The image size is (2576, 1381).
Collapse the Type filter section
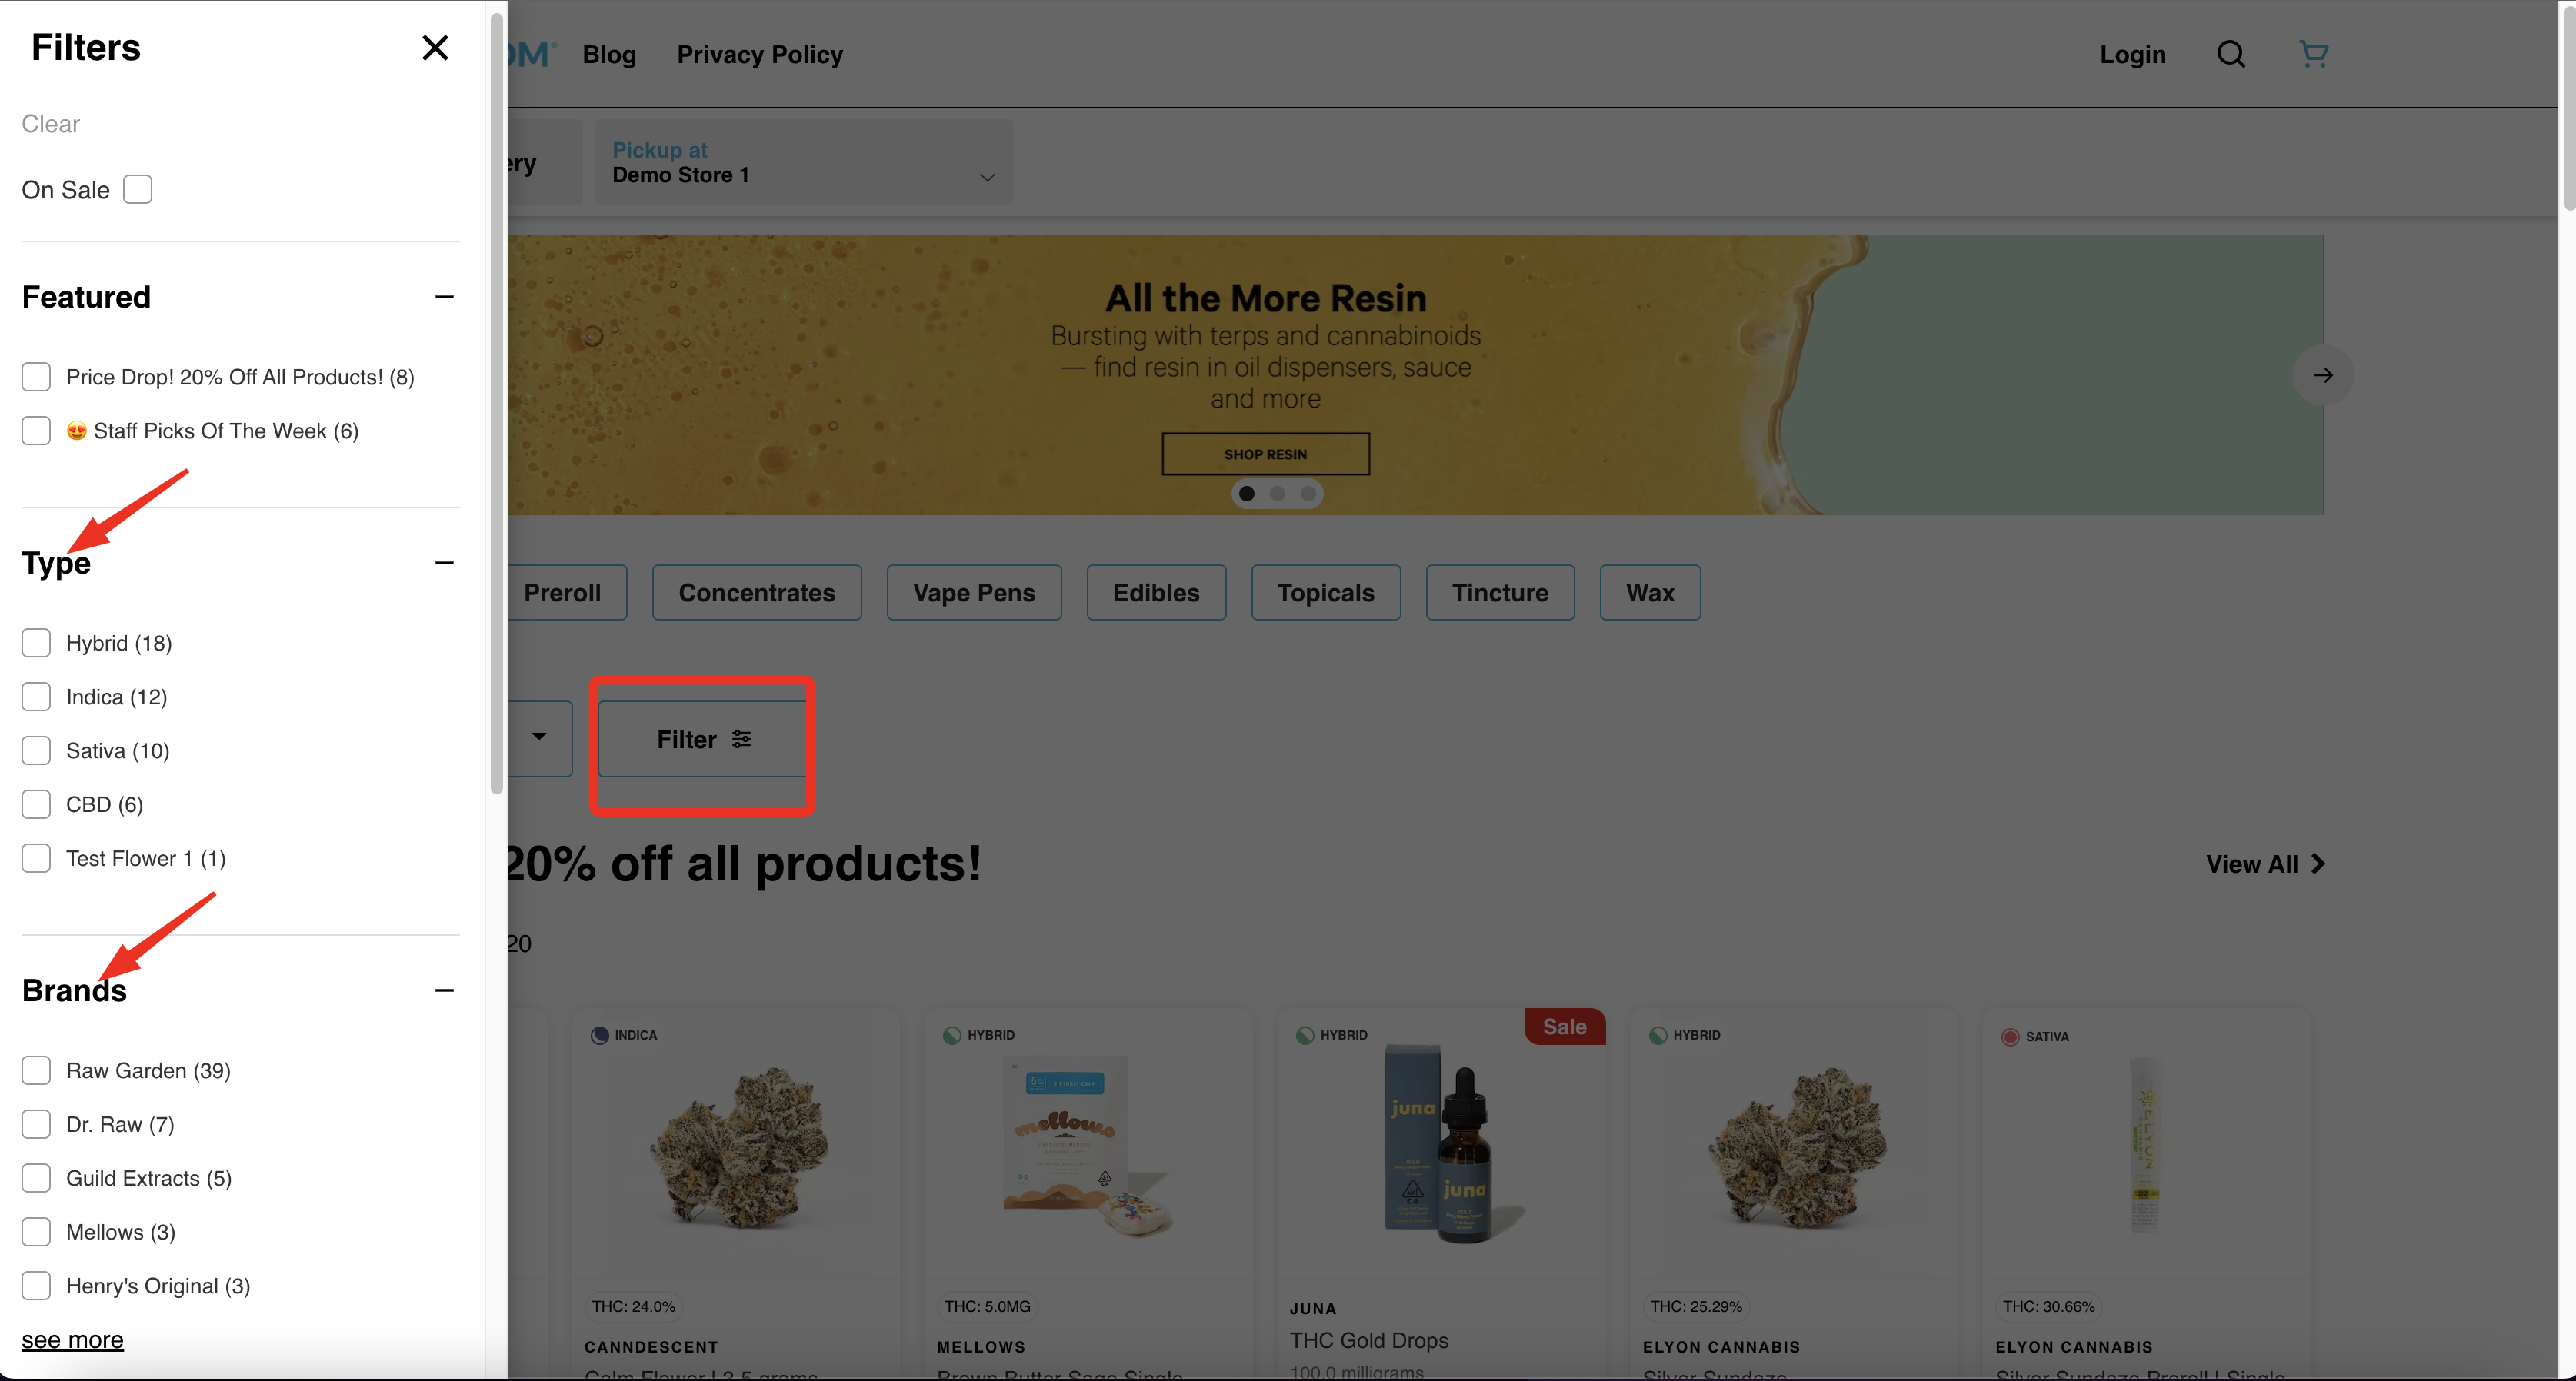tap(444, 563)
